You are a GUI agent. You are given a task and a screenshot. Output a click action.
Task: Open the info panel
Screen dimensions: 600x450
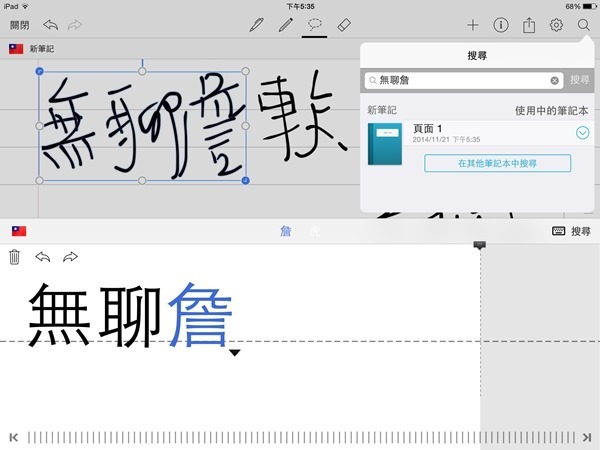click(x=501, y=25)
